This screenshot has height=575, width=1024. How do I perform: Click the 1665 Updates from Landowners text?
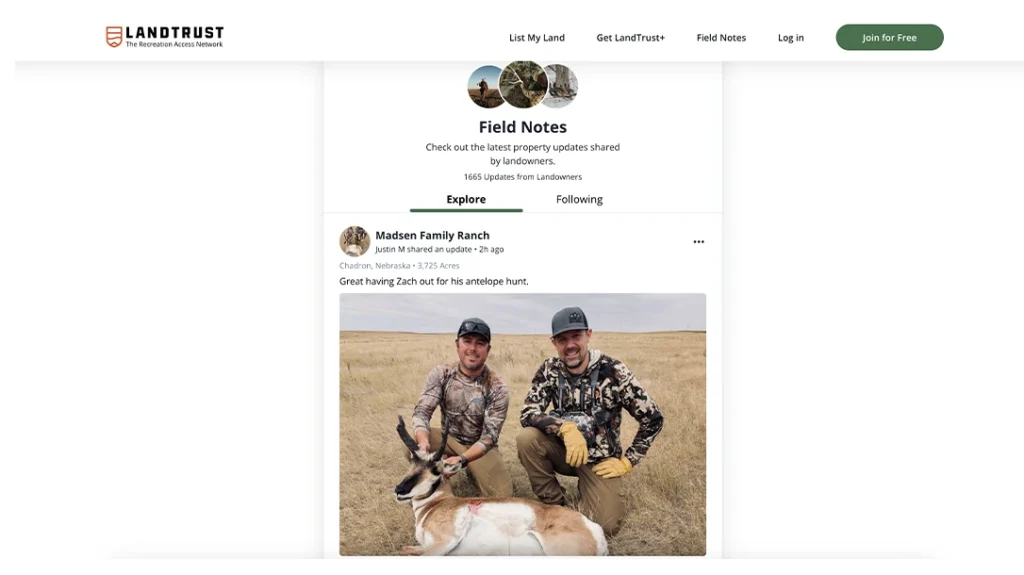(522, 177)
